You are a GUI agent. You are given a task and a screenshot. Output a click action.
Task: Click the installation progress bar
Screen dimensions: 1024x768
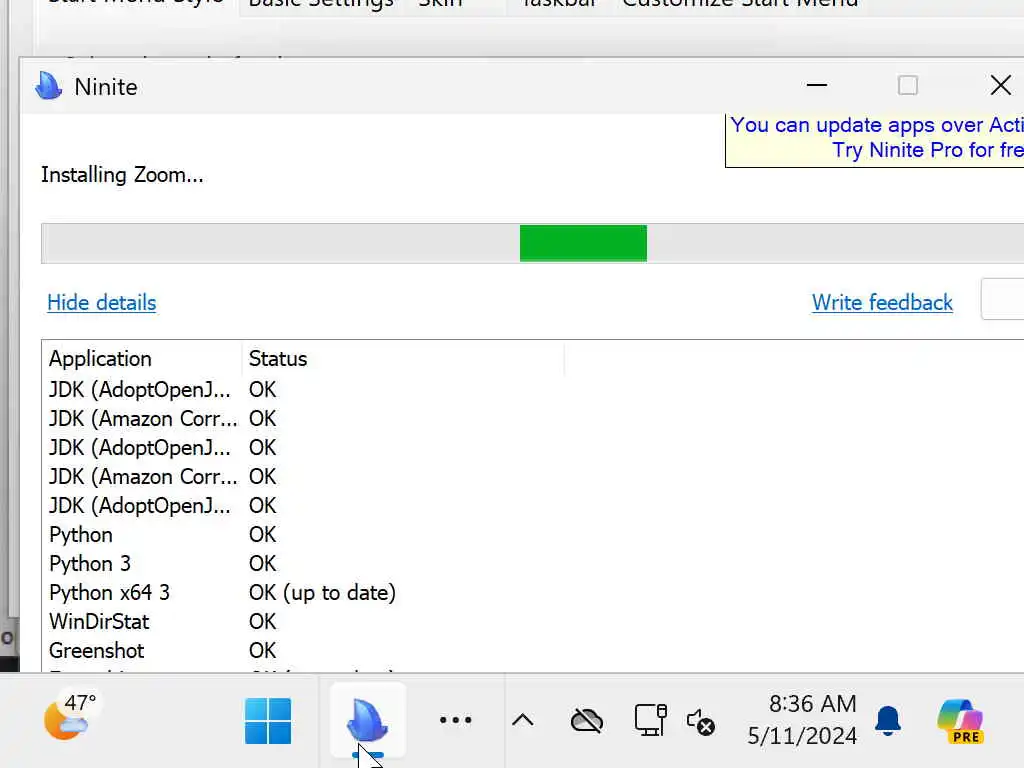(532, 244)
